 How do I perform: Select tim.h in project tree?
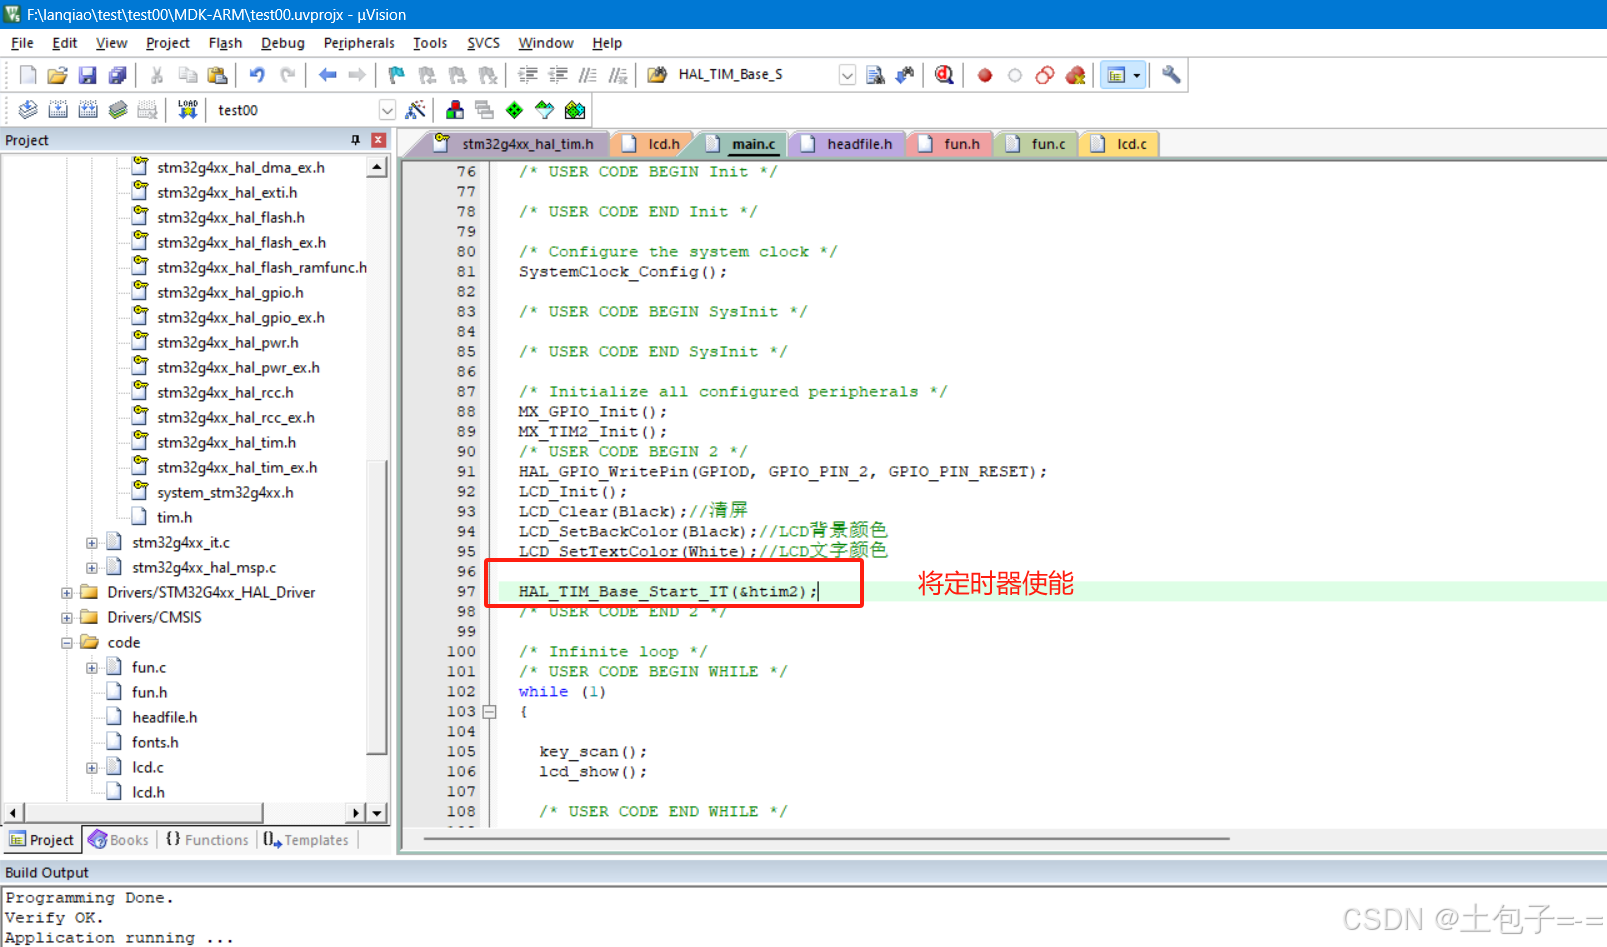(x=174, y=518)
